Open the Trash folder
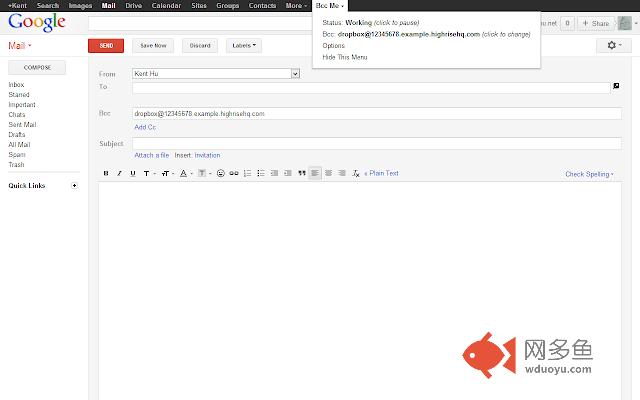 point(16,164)
